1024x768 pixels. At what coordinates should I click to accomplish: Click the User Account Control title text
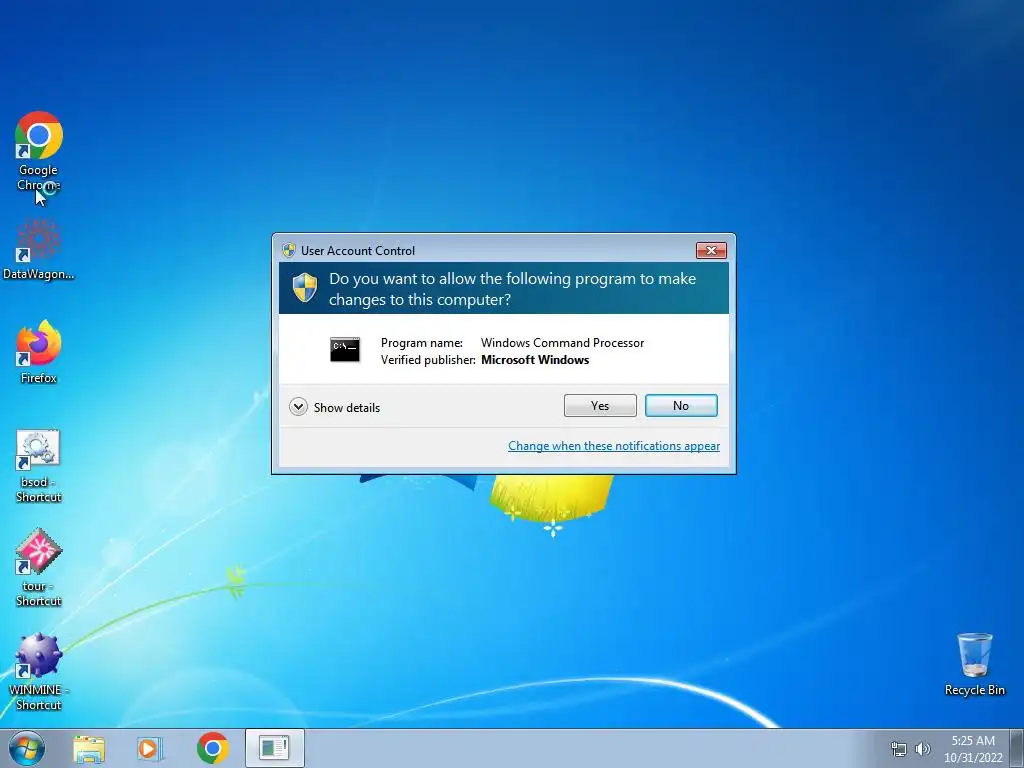[x=358, y=251]
